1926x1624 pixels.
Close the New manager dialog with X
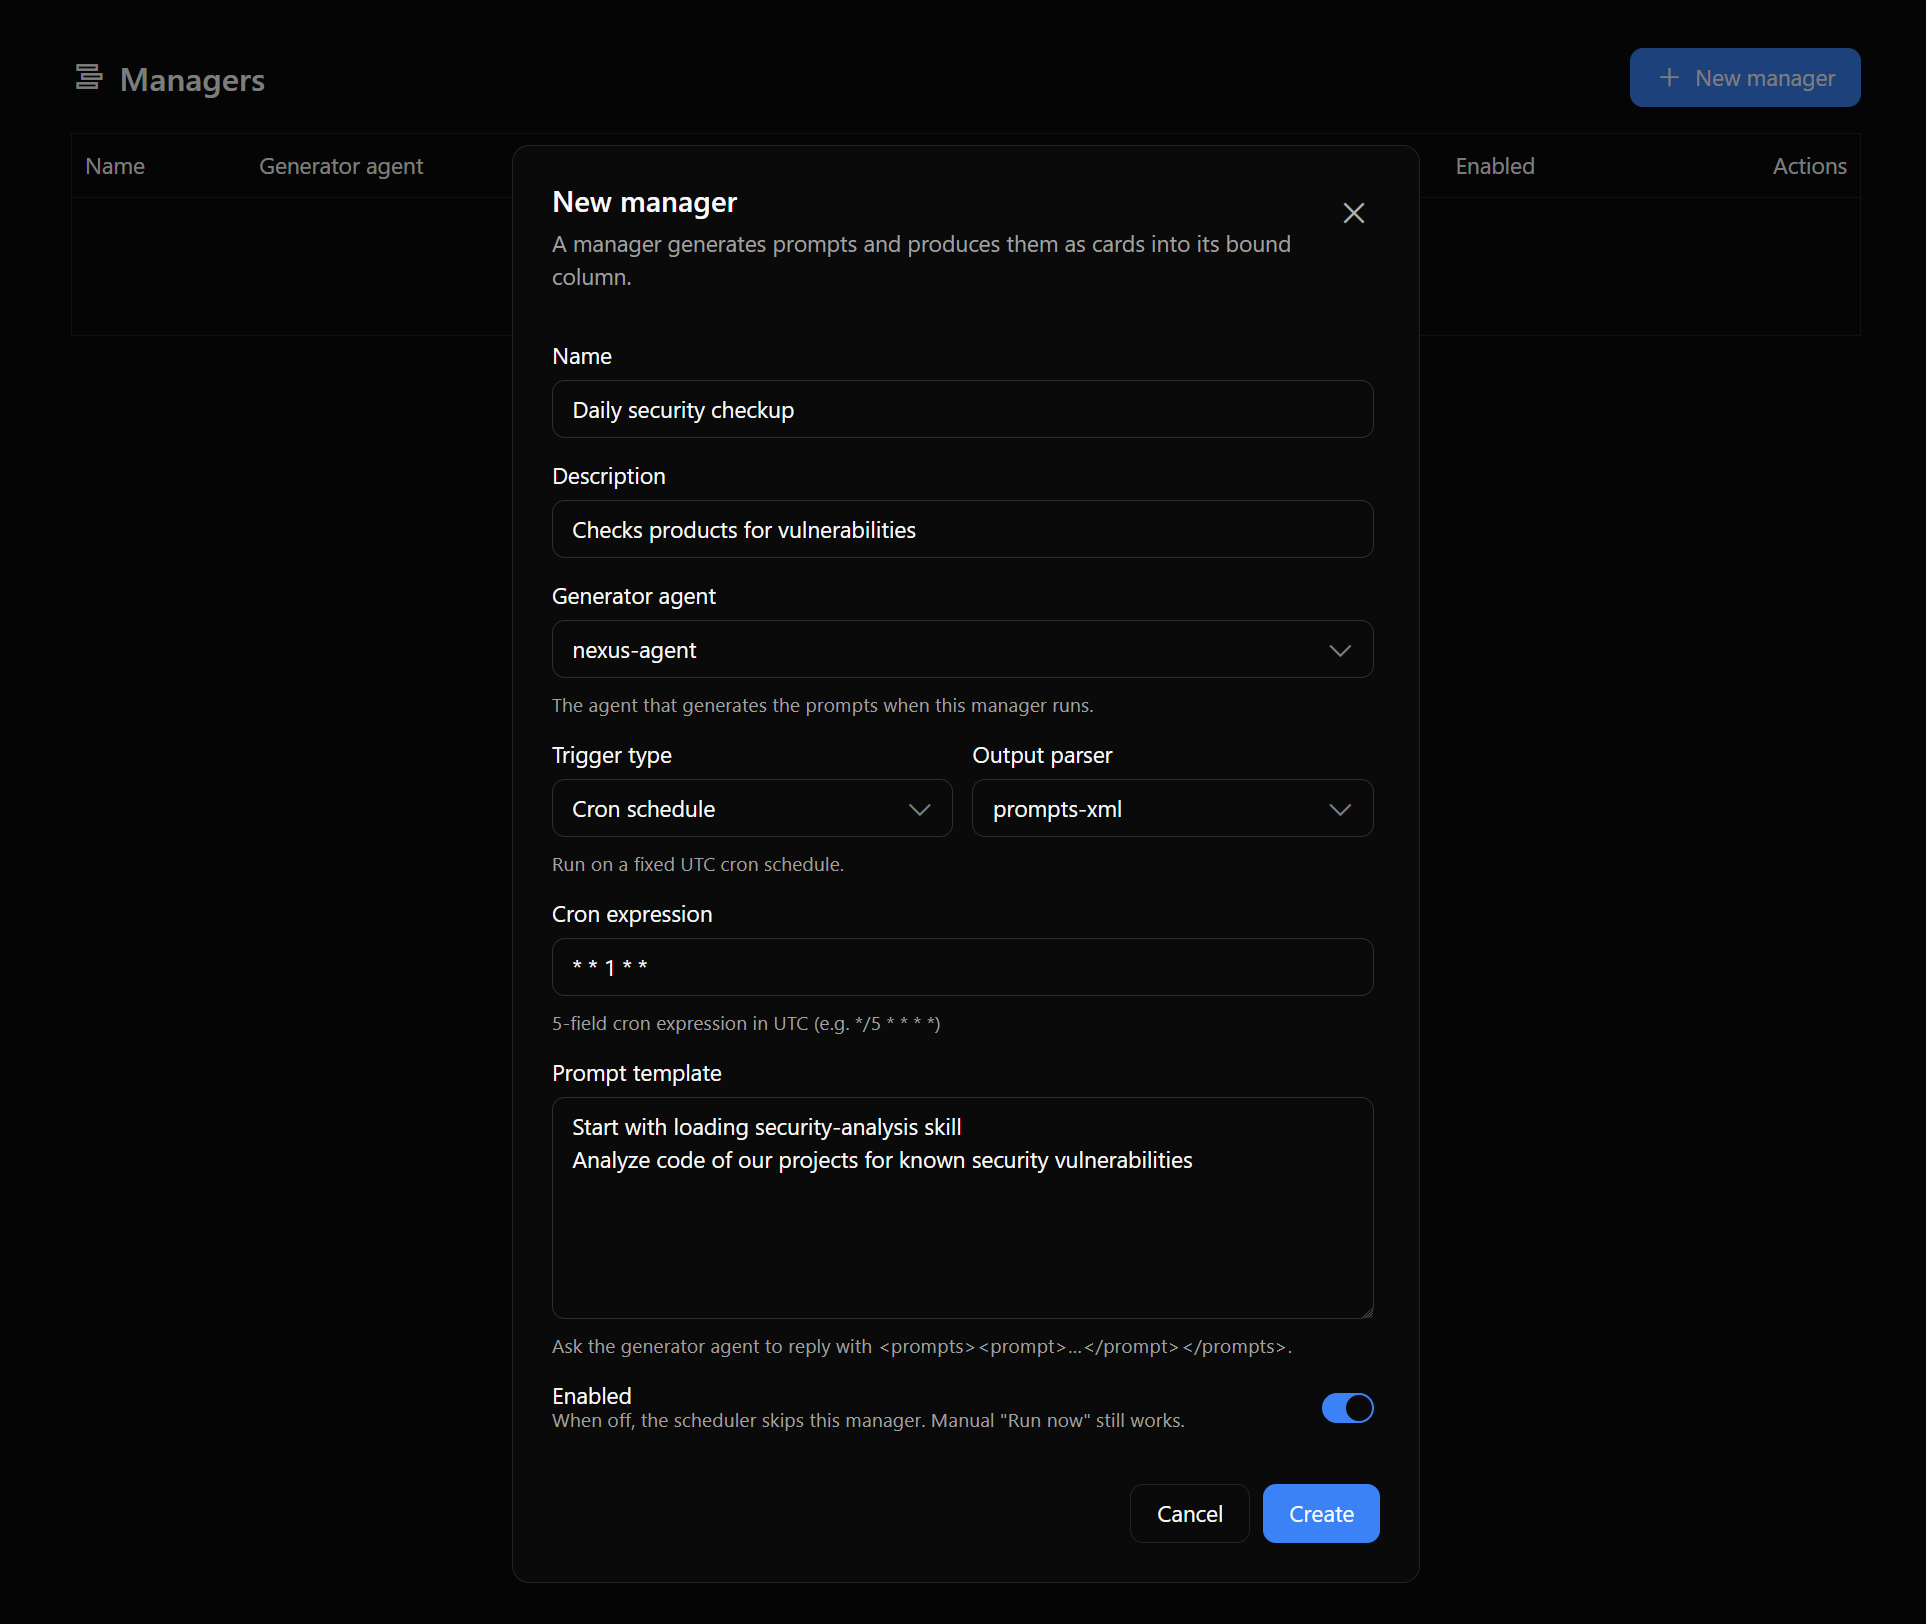click(x=1353, y=213)
